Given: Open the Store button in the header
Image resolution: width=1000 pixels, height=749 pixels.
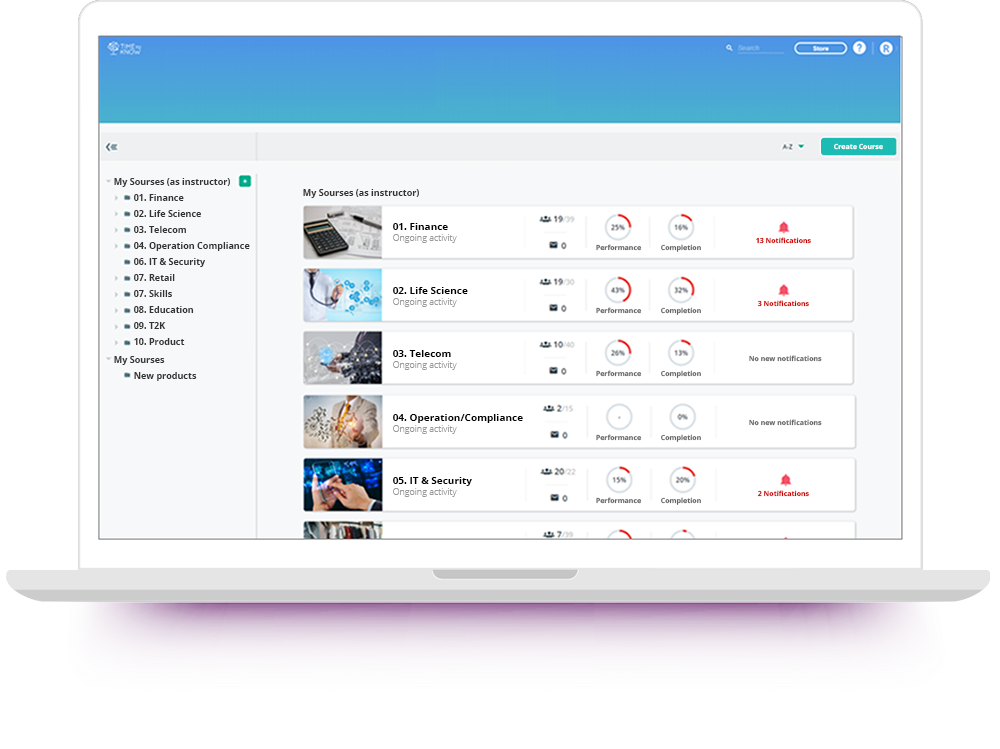Looking at the screenshot, I should tap(820, 47).
